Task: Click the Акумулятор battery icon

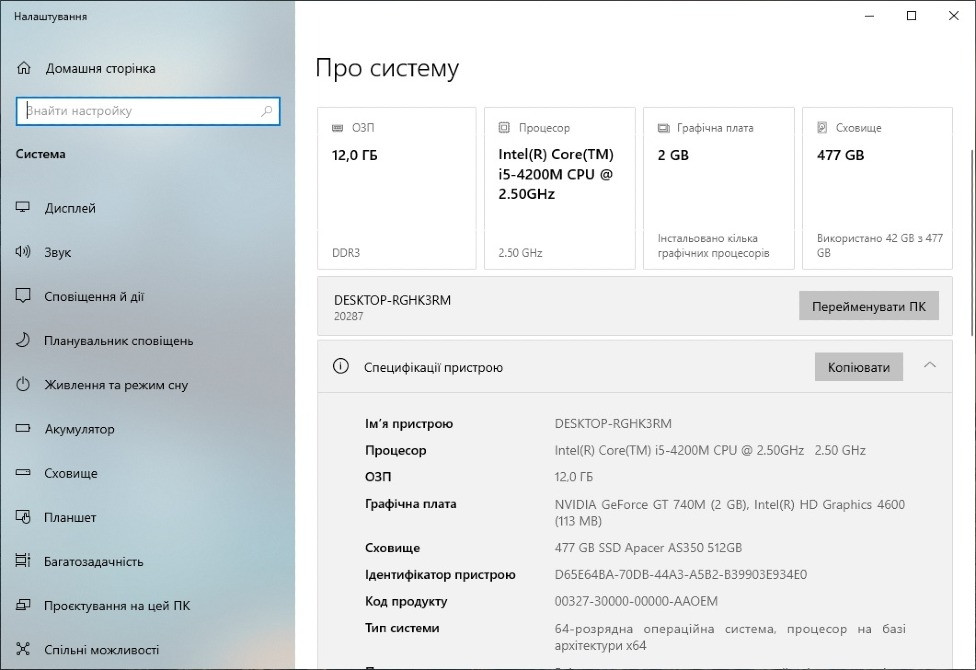Action: tap(23, 429)
